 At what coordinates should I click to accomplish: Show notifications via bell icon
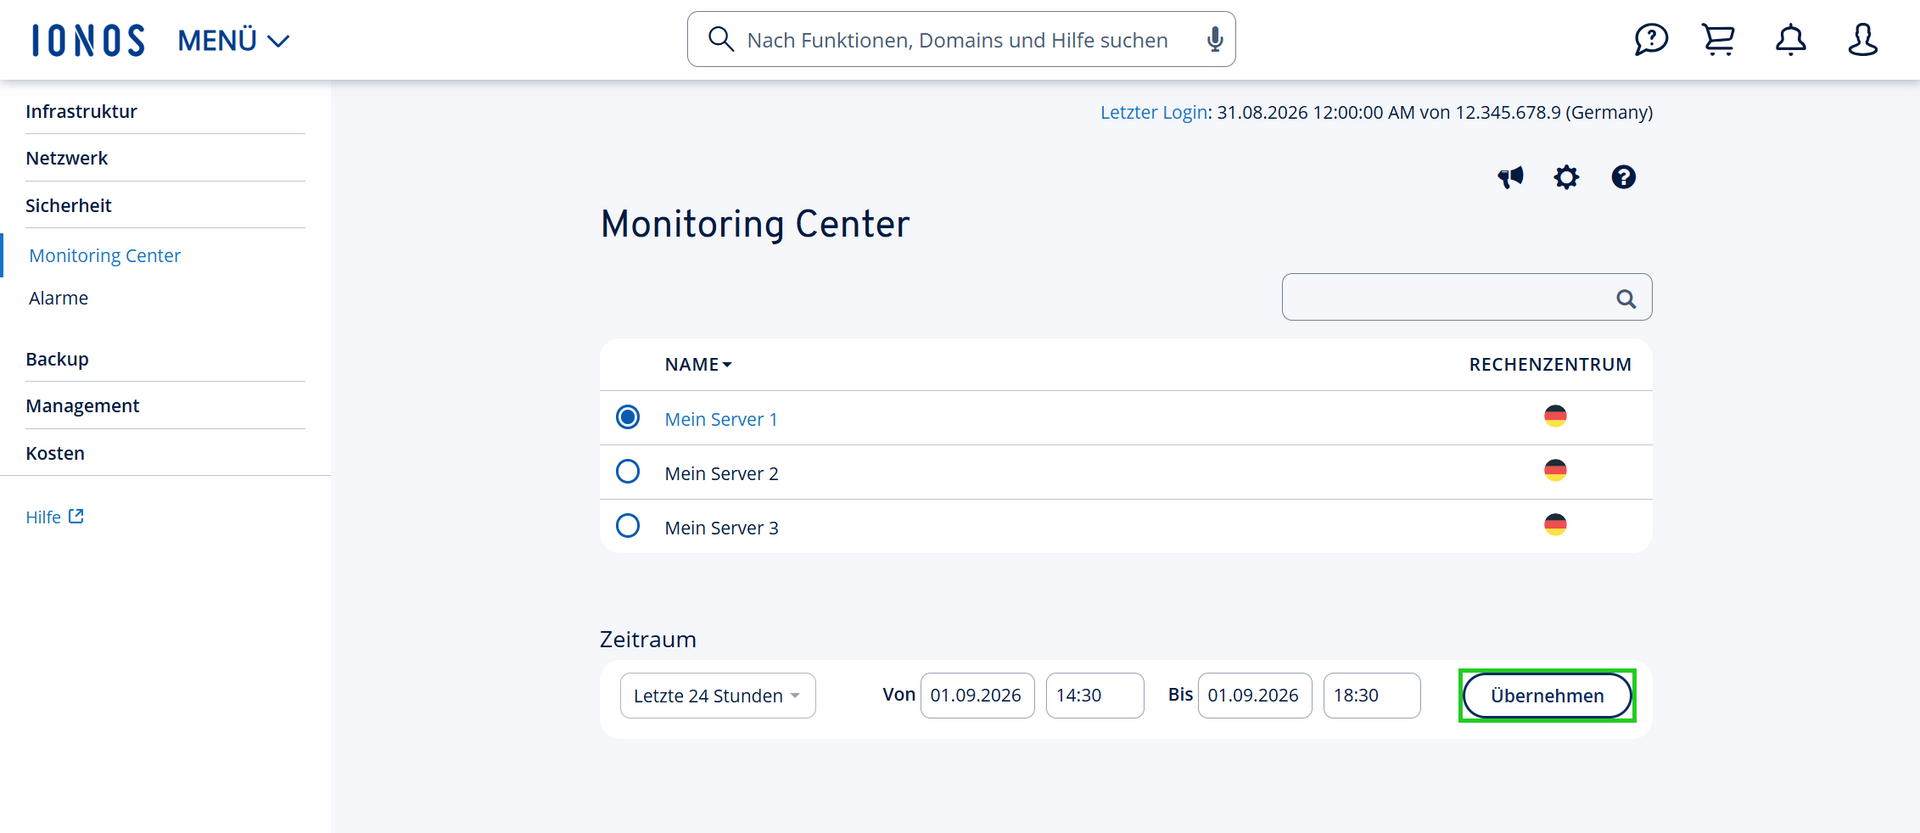coord(1791,40)
